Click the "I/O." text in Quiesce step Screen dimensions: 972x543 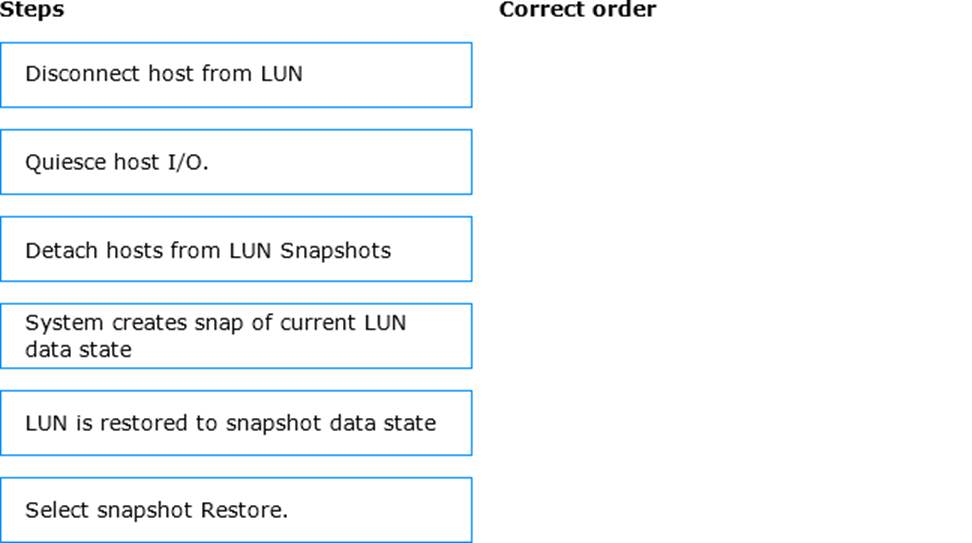point(188,162)
